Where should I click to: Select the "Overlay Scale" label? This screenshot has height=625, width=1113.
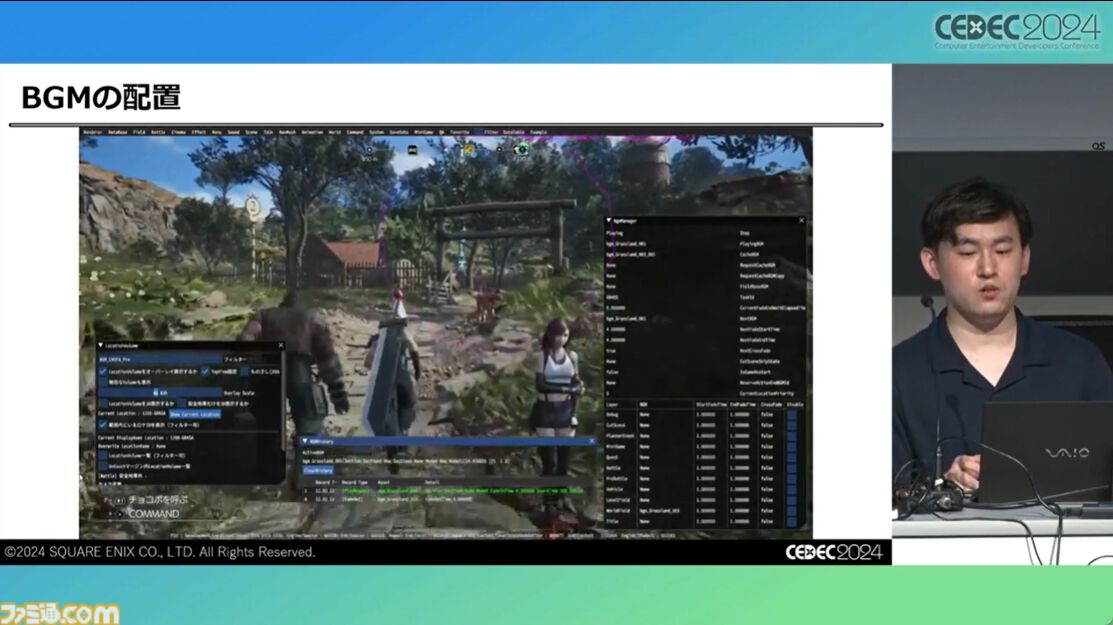[239, 393]
